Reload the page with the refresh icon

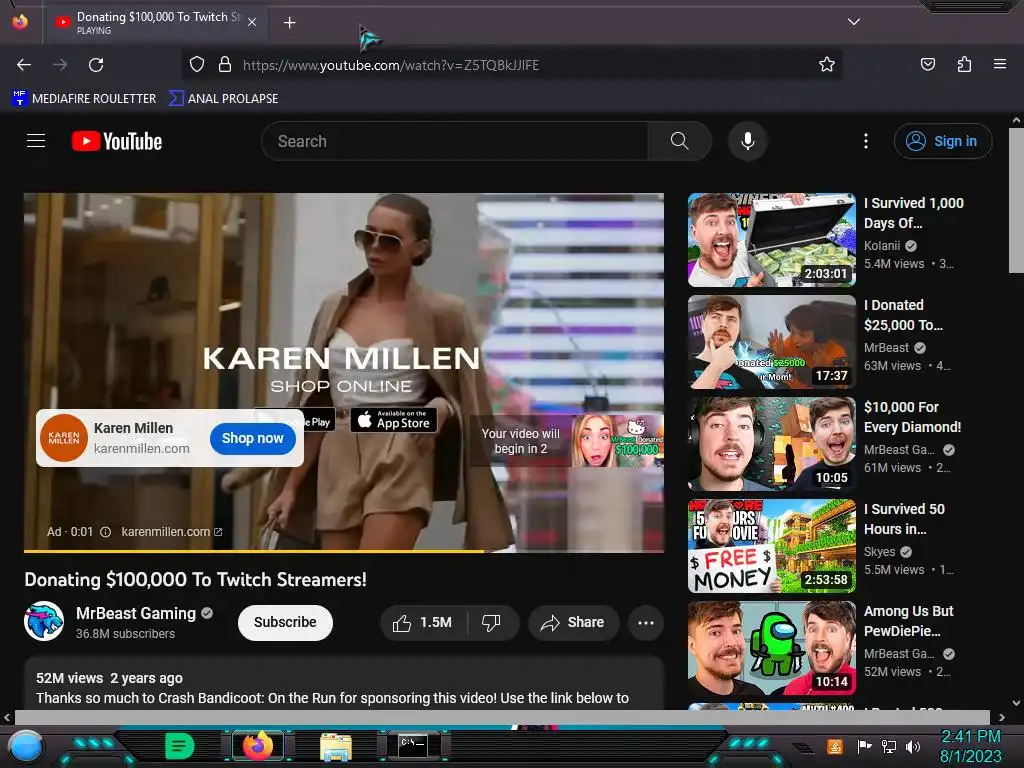point(96,65)
